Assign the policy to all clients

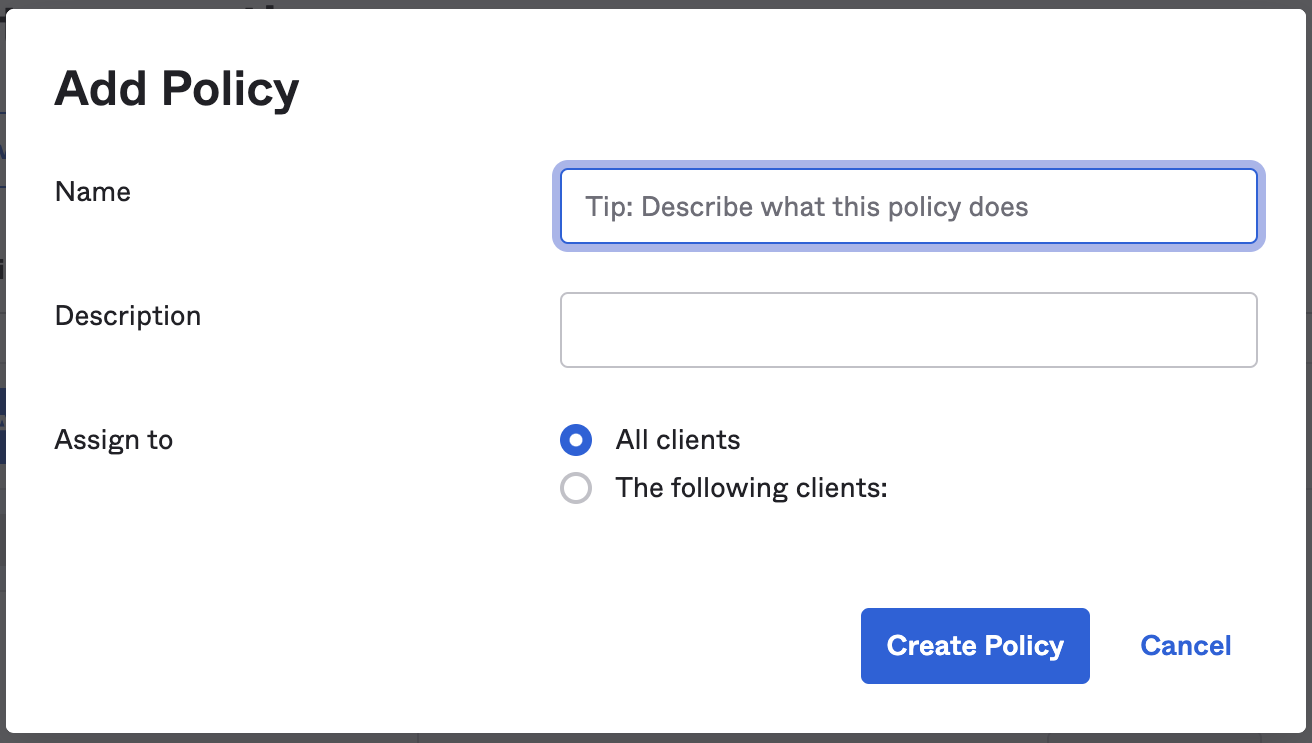(576, 440)
